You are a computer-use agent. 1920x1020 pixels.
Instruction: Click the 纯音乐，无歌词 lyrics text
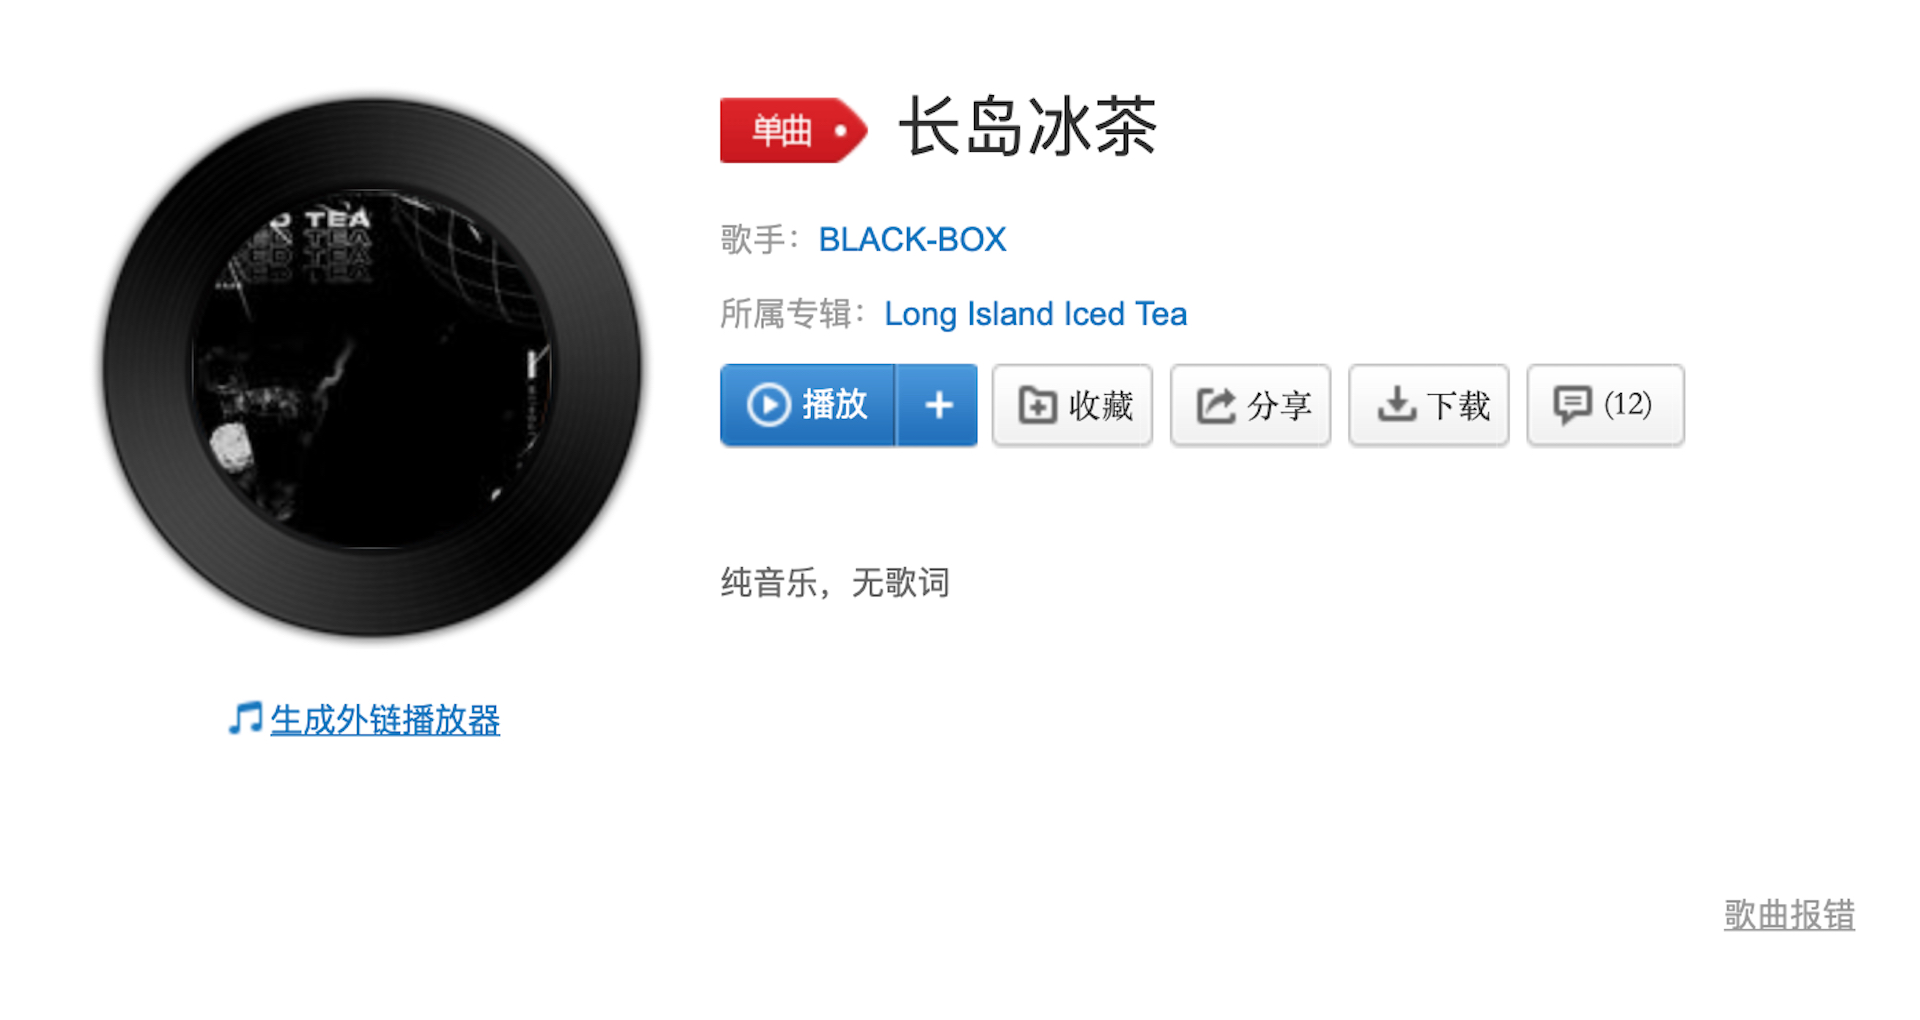[x=835, y=582]
